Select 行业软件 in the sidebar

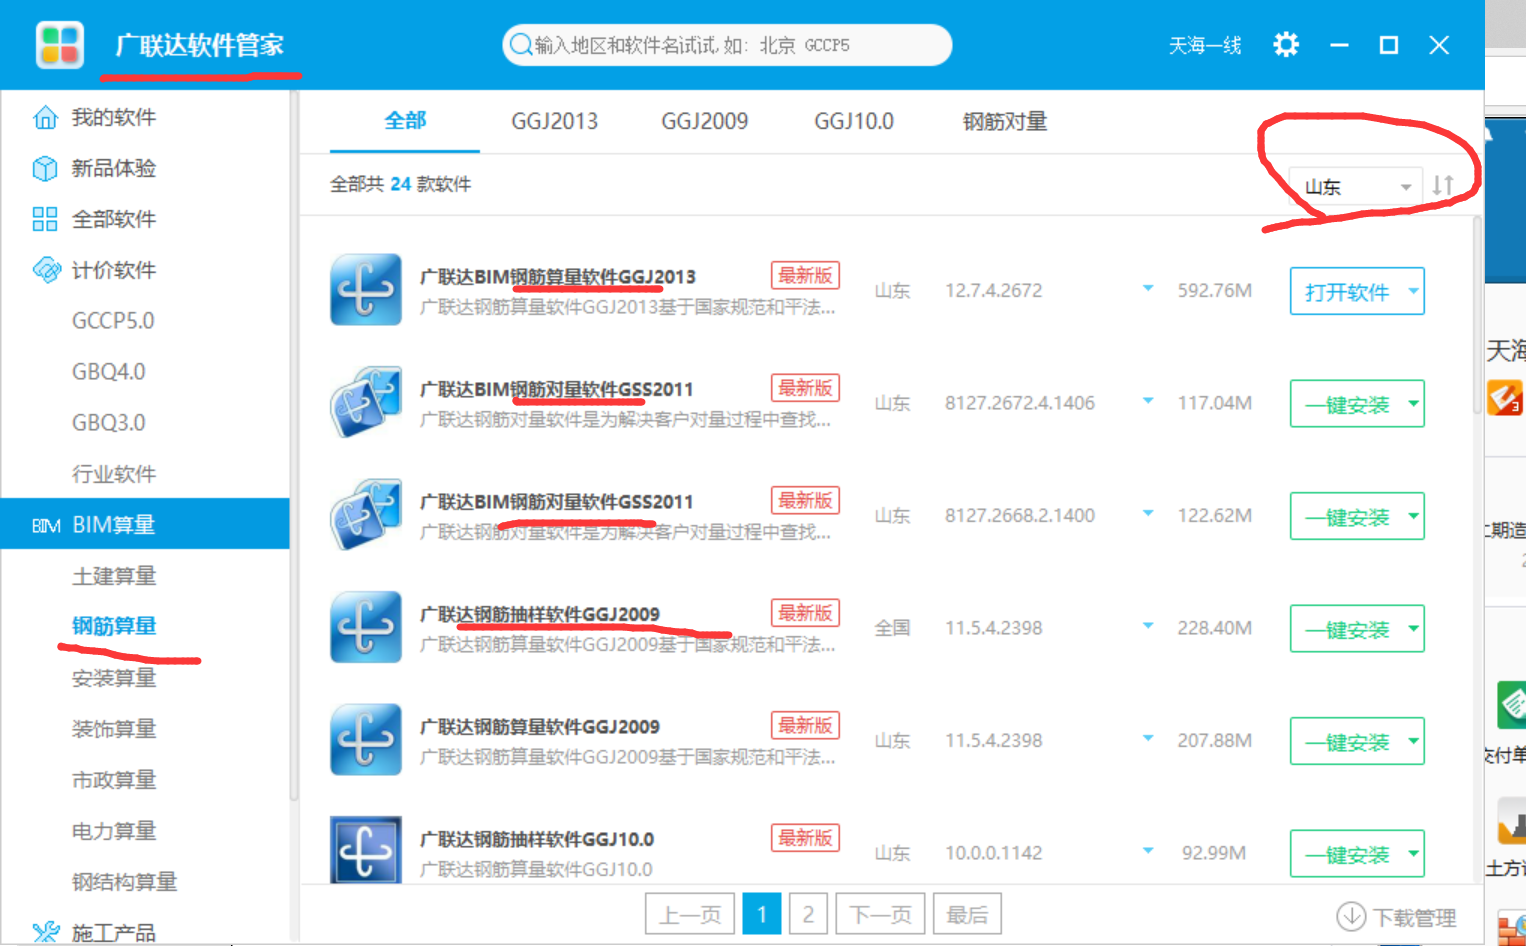tap(114, 474)
